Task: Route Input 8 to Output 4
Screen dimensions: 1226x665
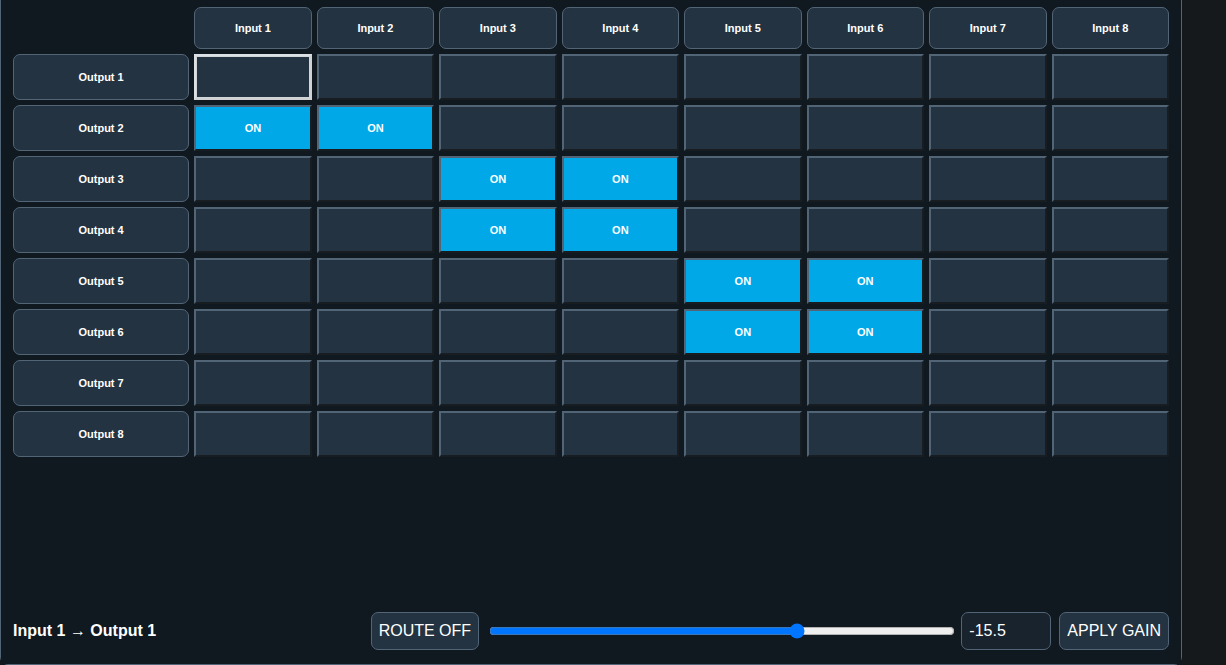Action: coord(1110,230)
